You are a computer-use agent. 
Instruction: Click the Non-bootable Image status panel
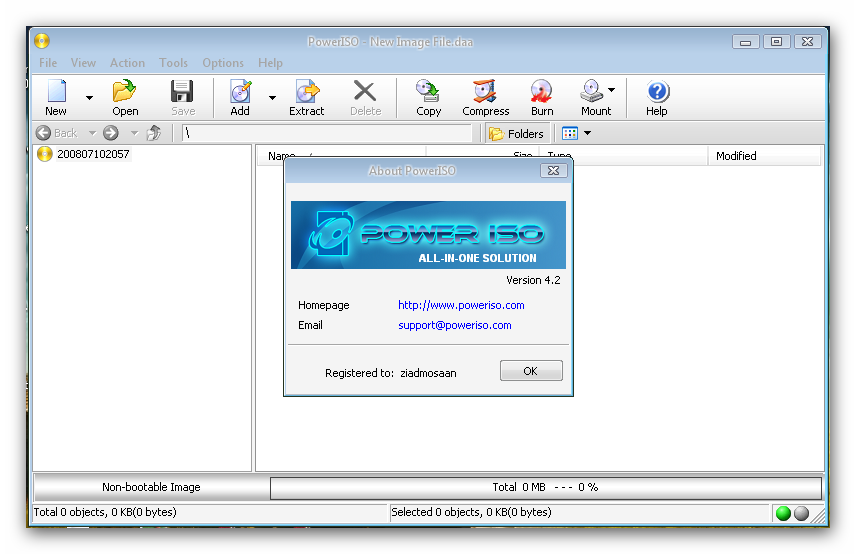coord(151,487)
